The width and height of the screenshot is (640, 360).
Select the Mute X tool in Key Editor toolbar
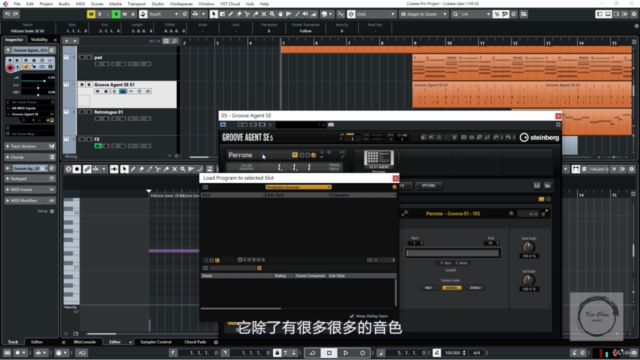(174, 169)
